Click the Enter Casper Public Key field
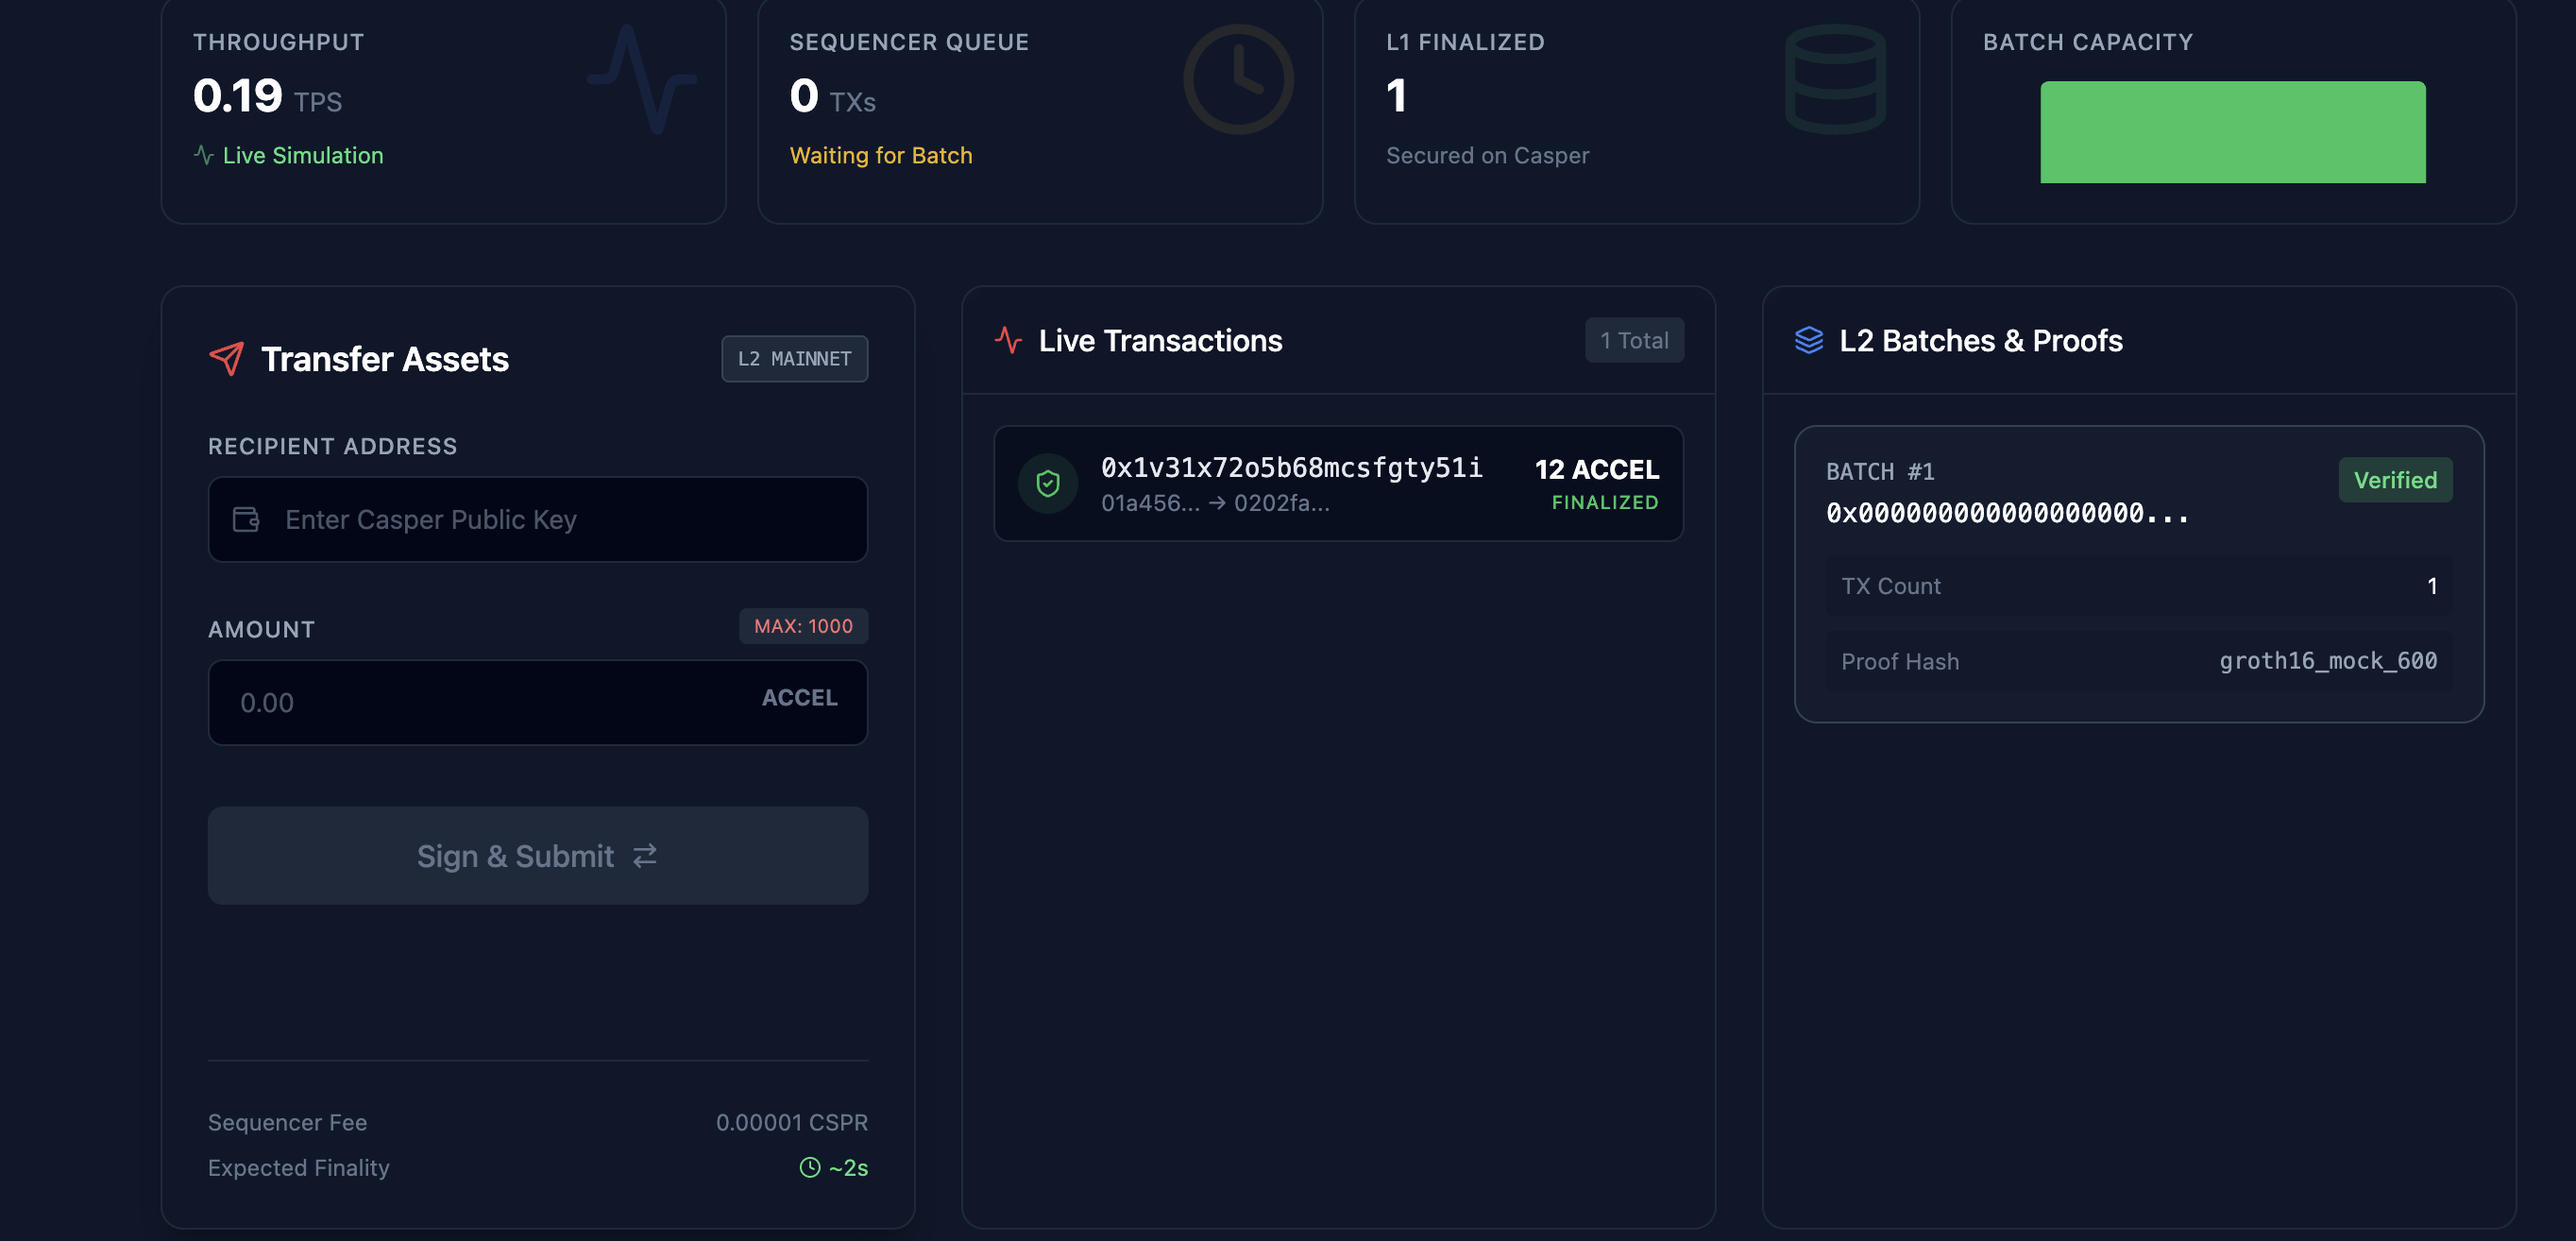This screenshot has height=1241, width=2576. click(538, 519)
